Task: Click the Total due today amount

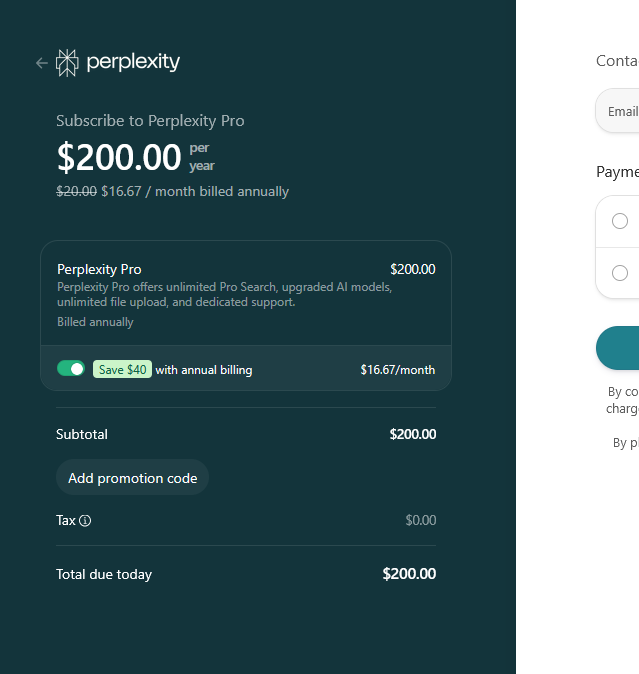Action: tap(409, 574)
